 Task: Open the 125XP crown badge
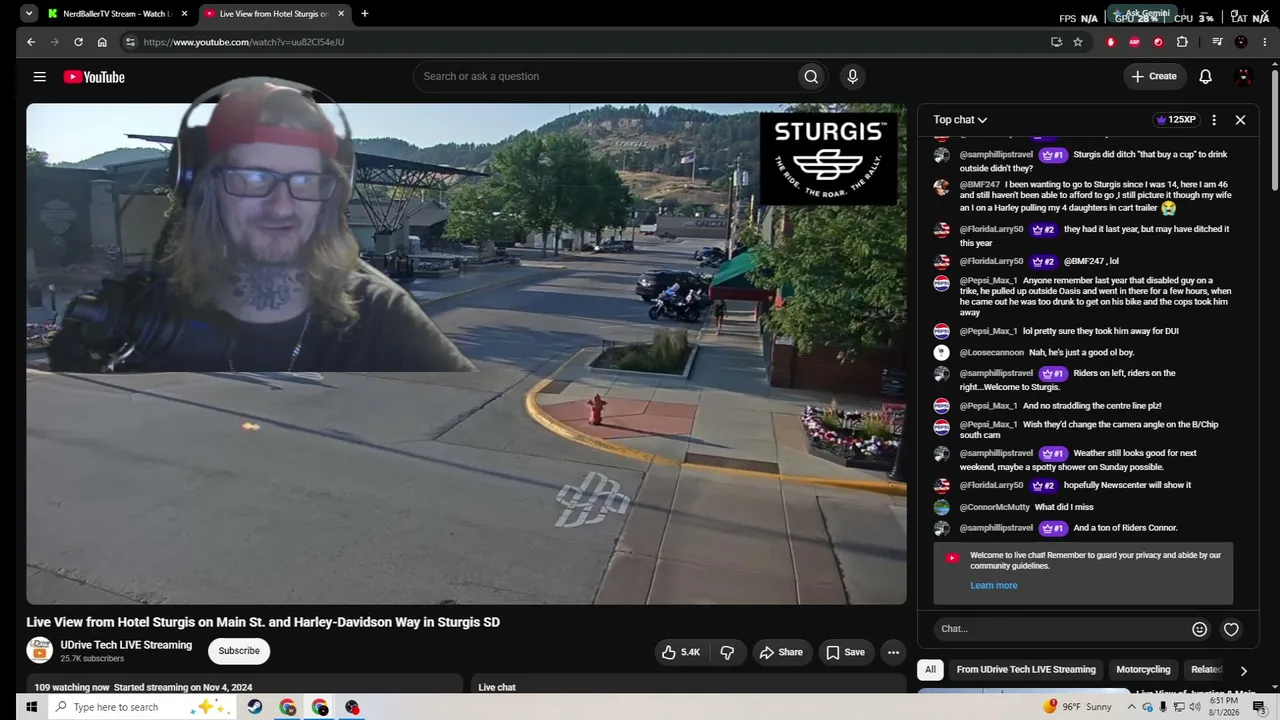tap(1176, 120)
